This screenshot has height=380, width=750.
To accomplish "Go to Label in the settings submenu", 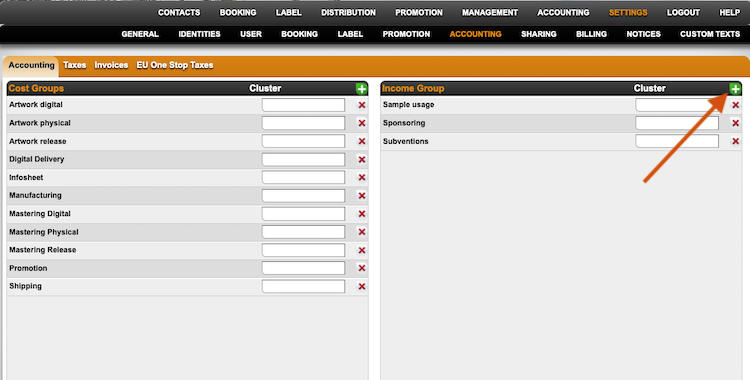I will point(350,34).
